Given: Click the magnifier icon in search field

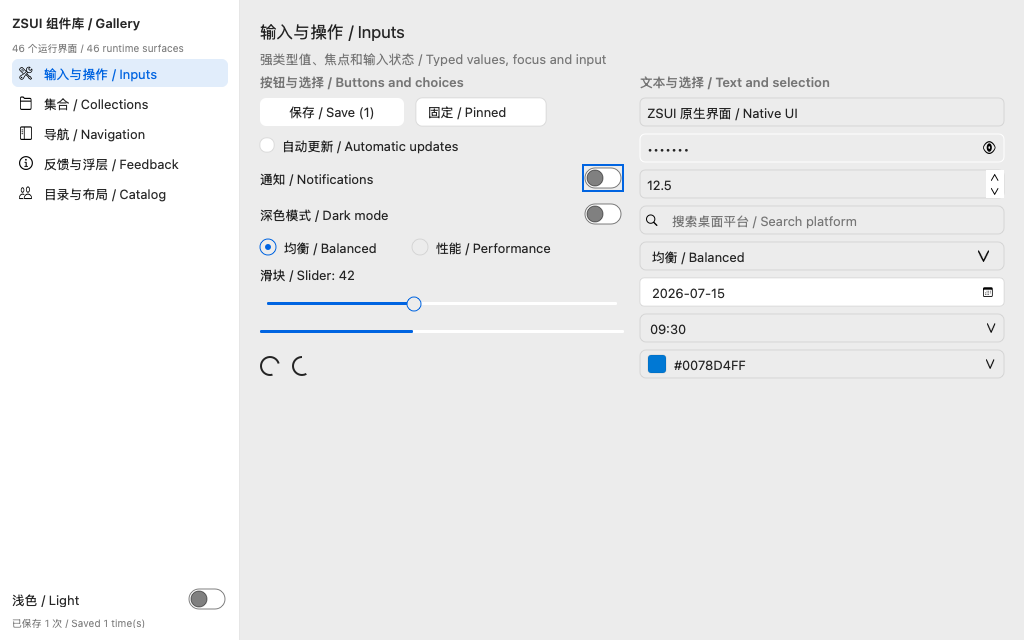Looking at the screenshot, I should [652, 221].
